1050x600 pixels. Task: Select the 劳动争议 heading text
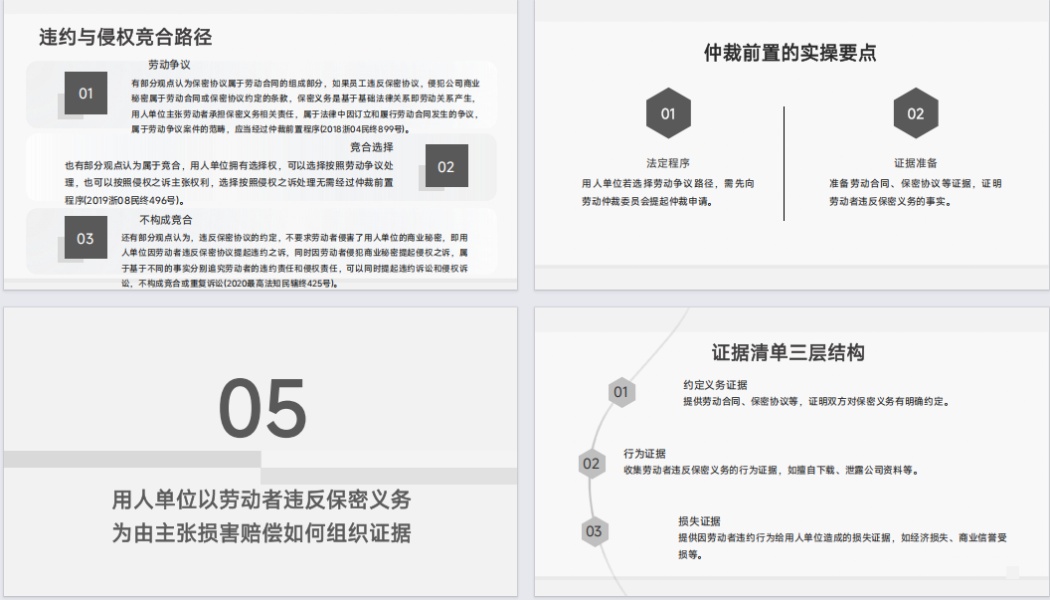click(x=170, y=64)
